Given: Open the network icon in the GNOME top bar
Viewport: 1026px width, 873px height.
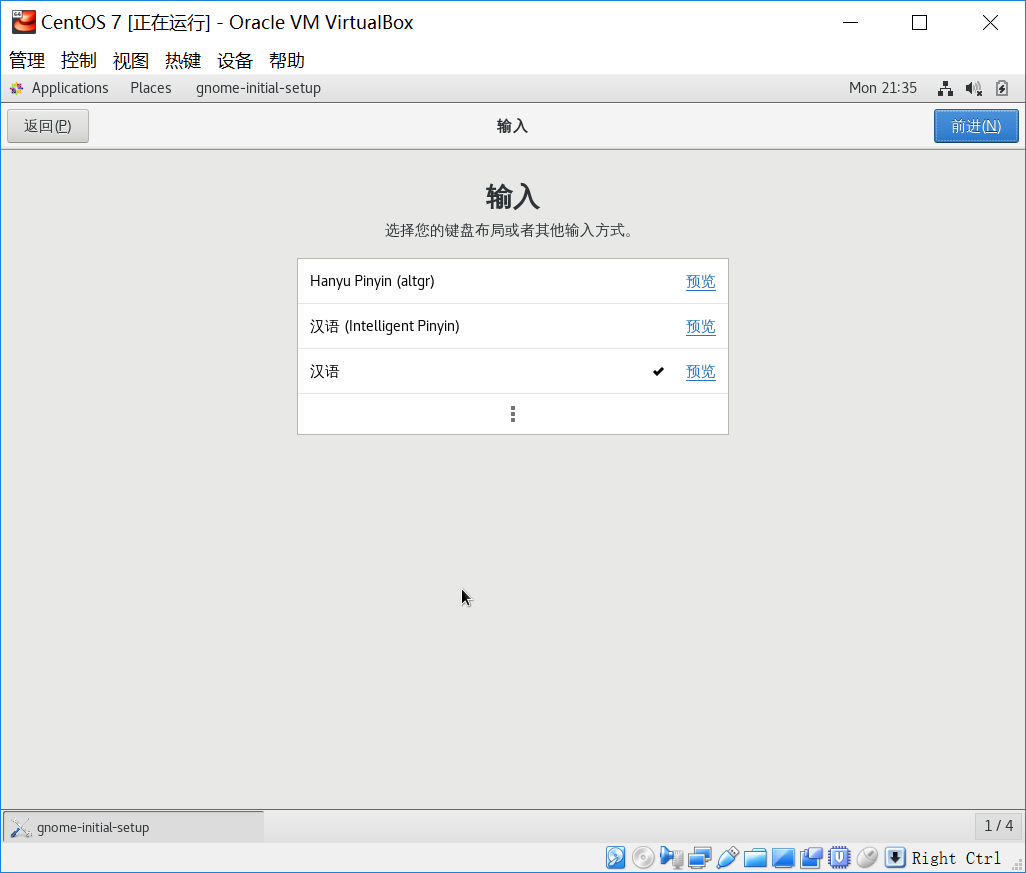Looking at the screenshot, I should (945, 88).
